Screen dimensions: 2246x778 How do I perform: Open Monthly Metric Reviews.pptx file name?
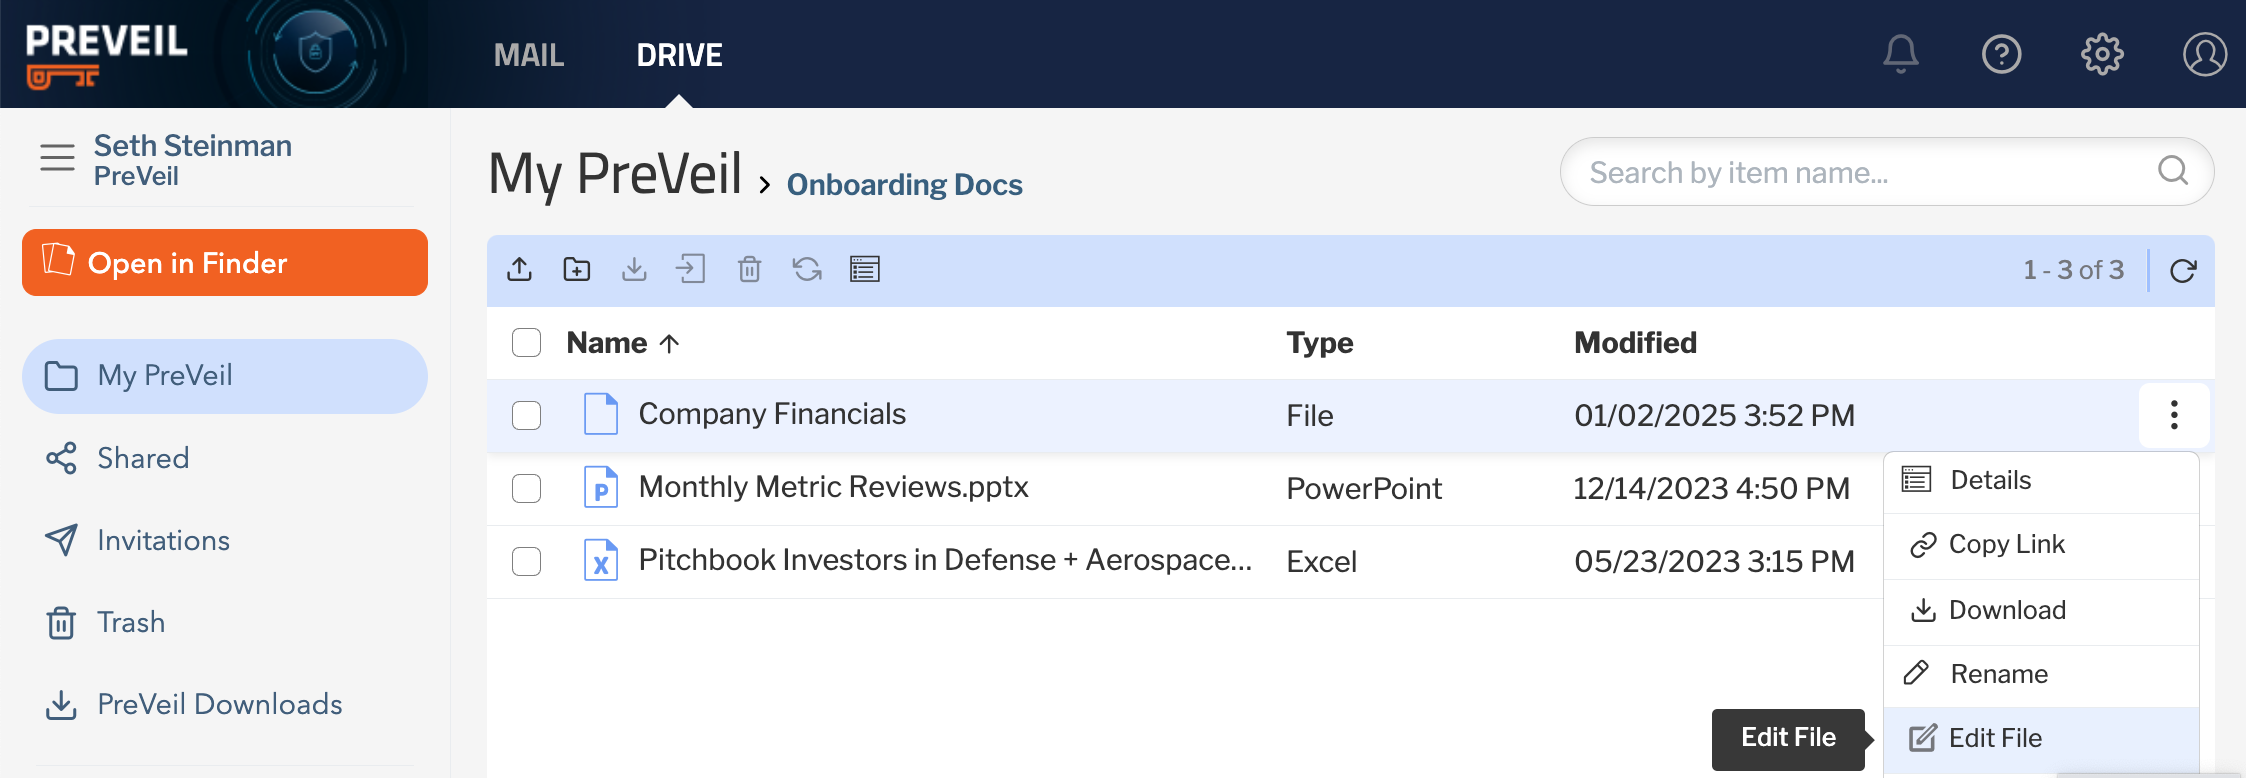click(x=833, y=487)
